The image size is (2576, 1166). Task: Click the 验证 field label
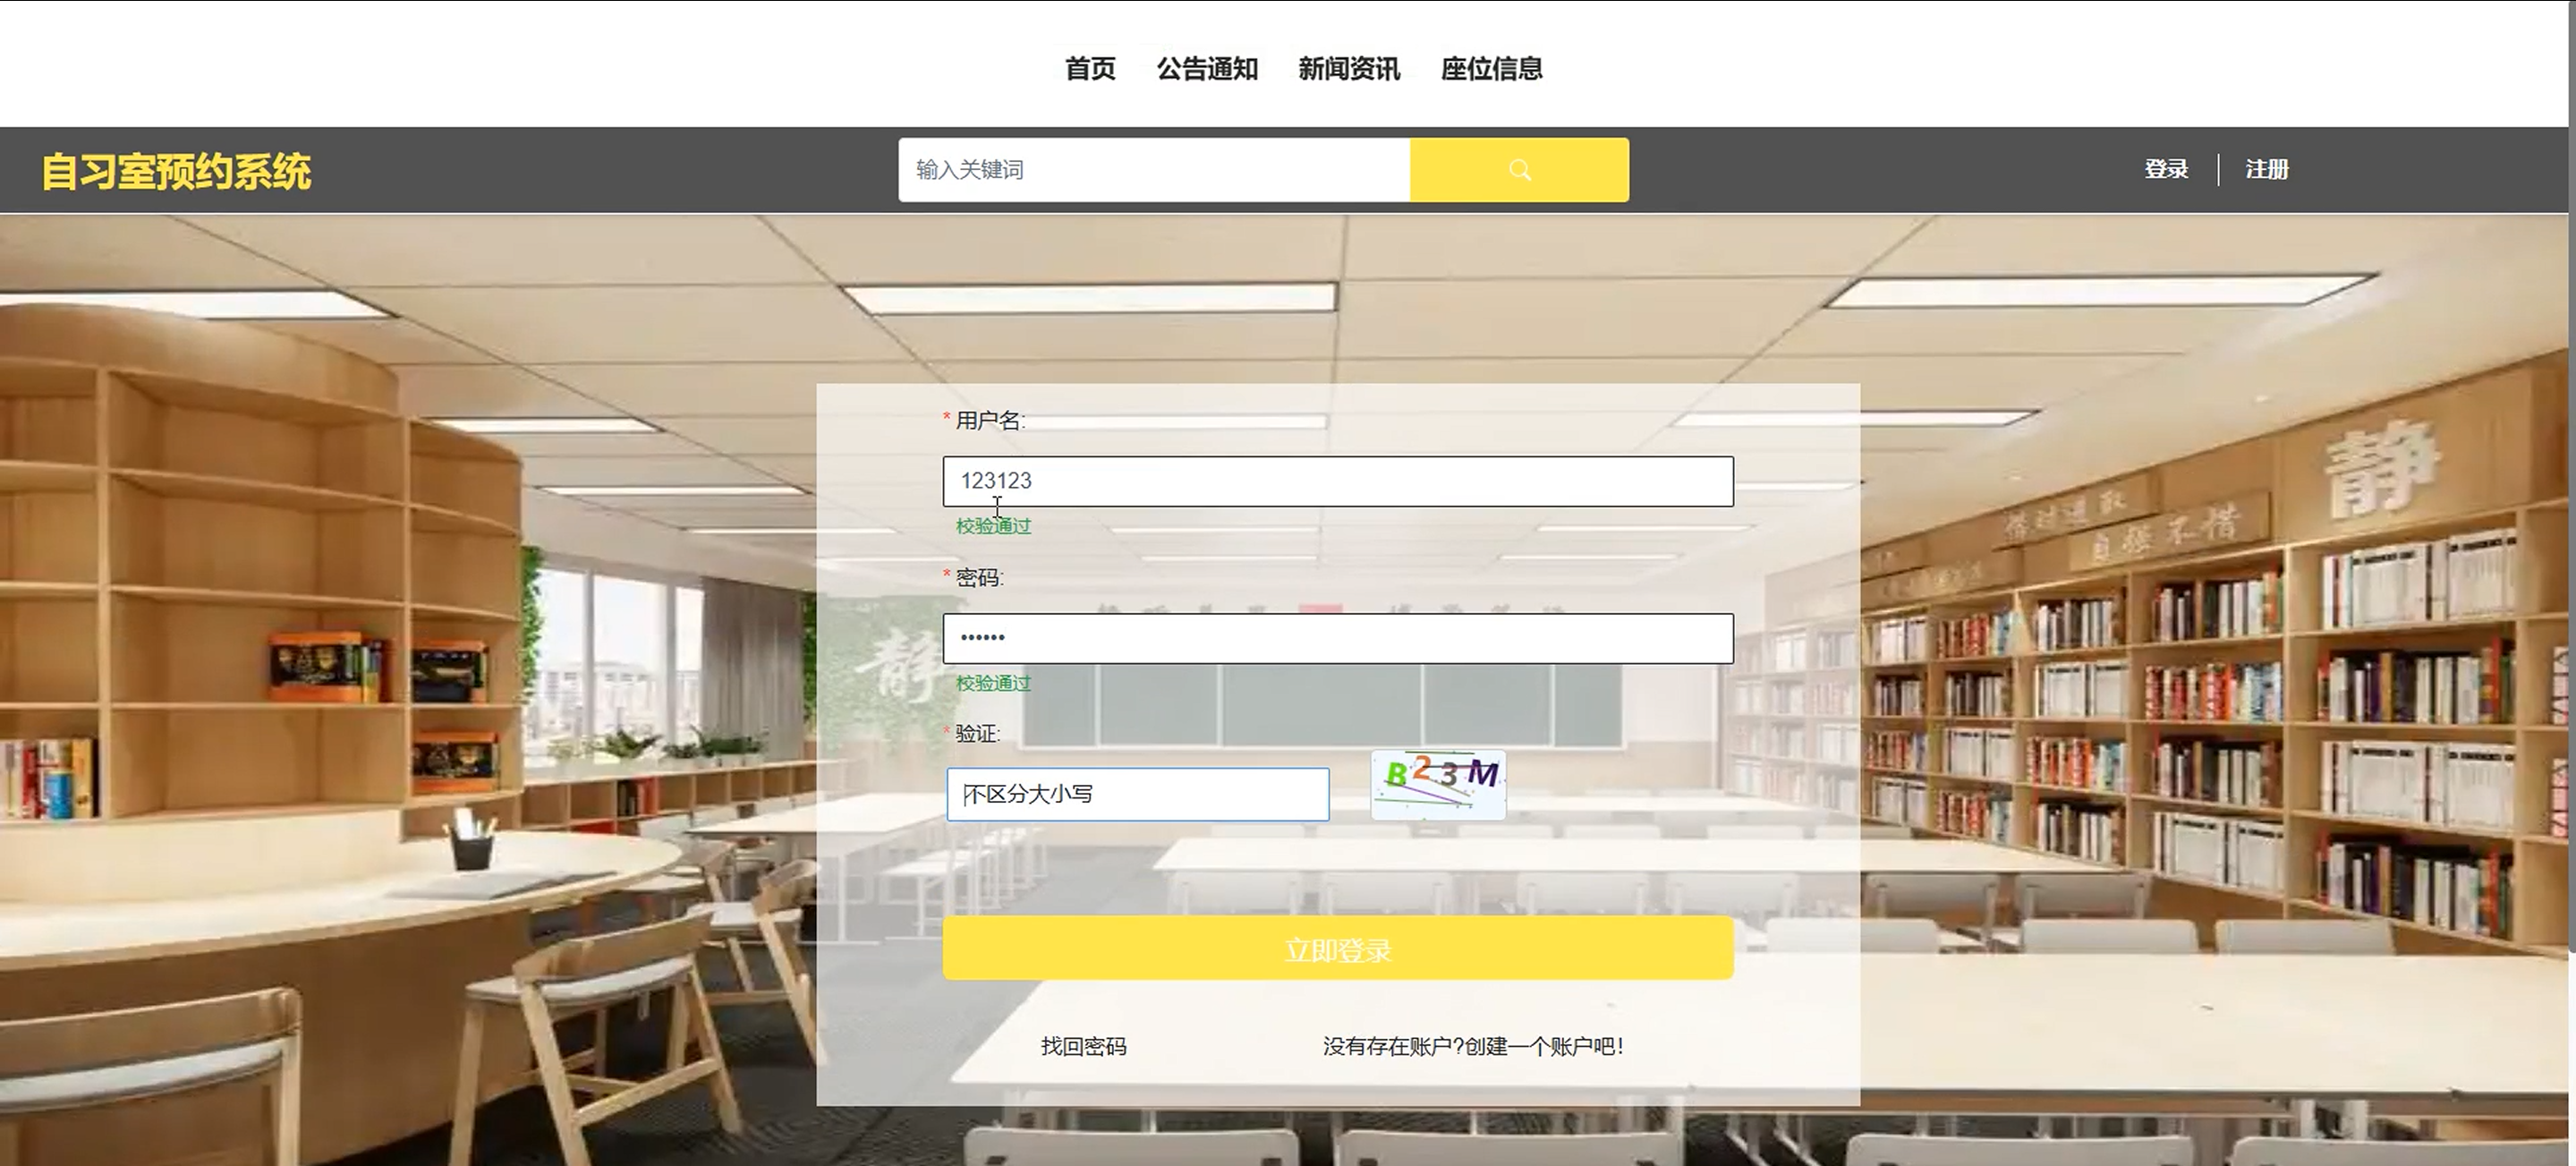976,733
